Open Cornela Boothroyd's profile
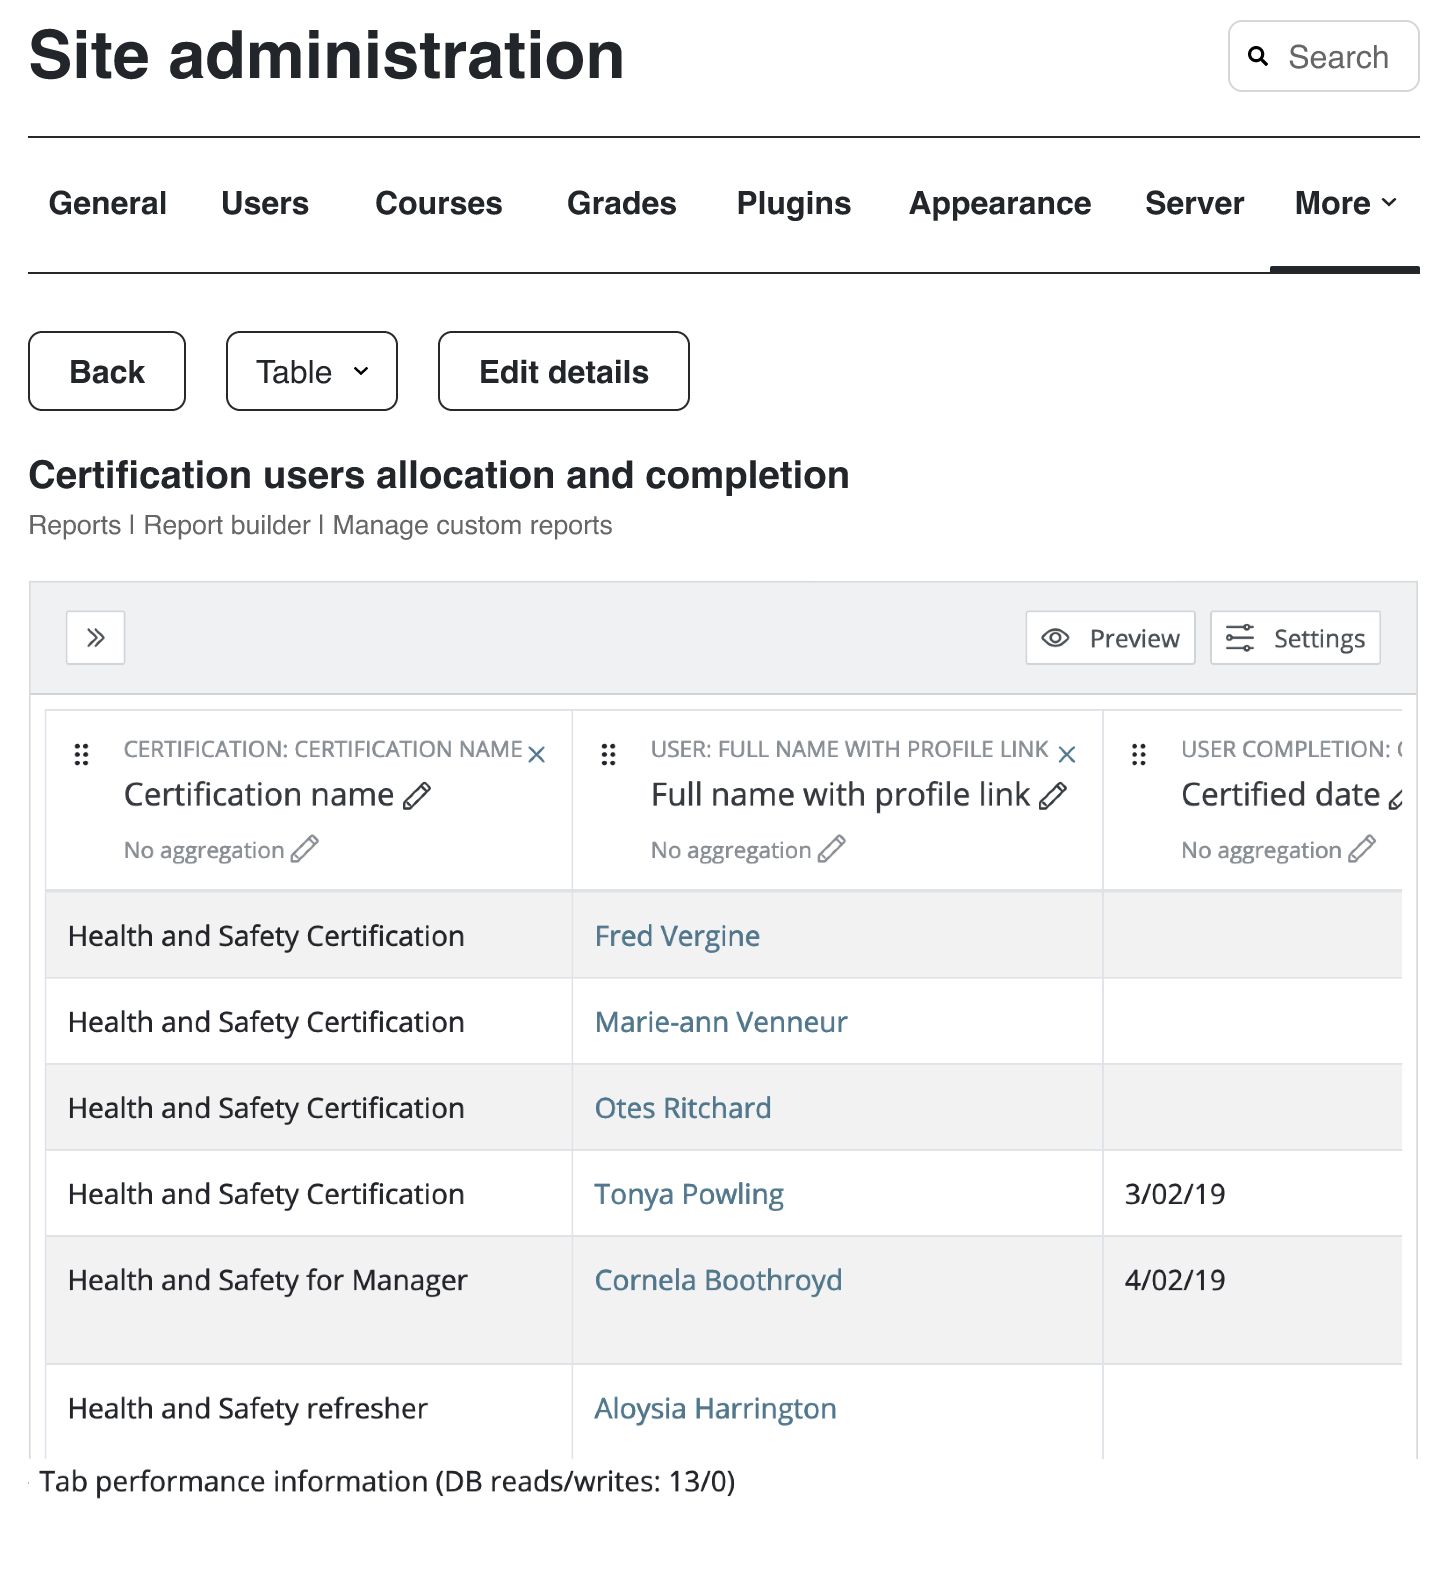Image resolution: width=1450 pixels, height=1584 pixels. (x=718, y=1280)
